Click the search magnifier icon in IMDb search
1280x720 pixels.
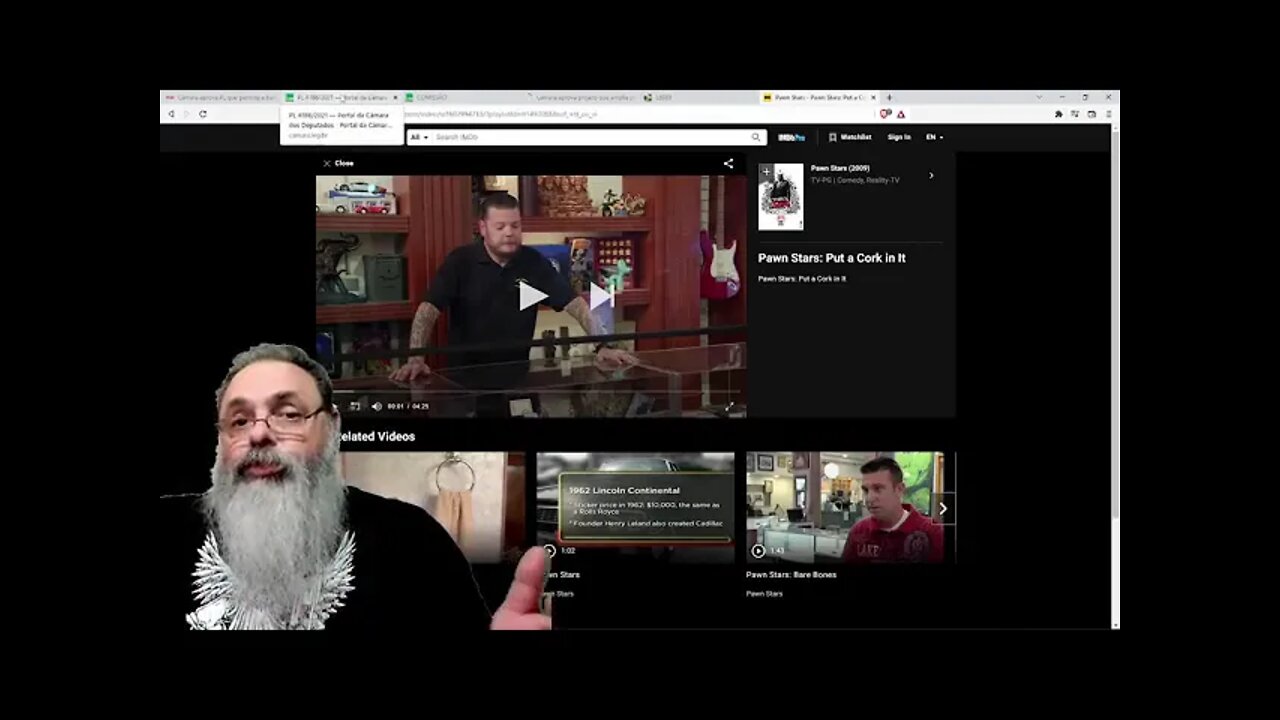756,137
